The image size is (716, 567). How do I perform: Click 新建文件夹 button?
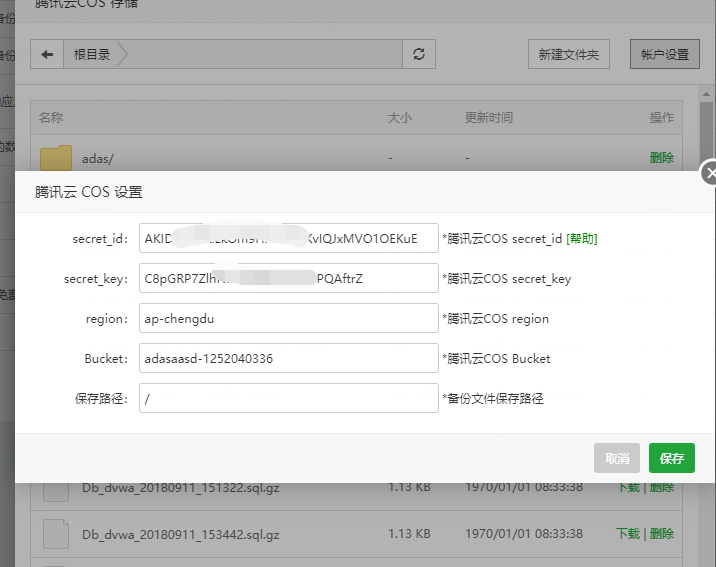point(569,54)
